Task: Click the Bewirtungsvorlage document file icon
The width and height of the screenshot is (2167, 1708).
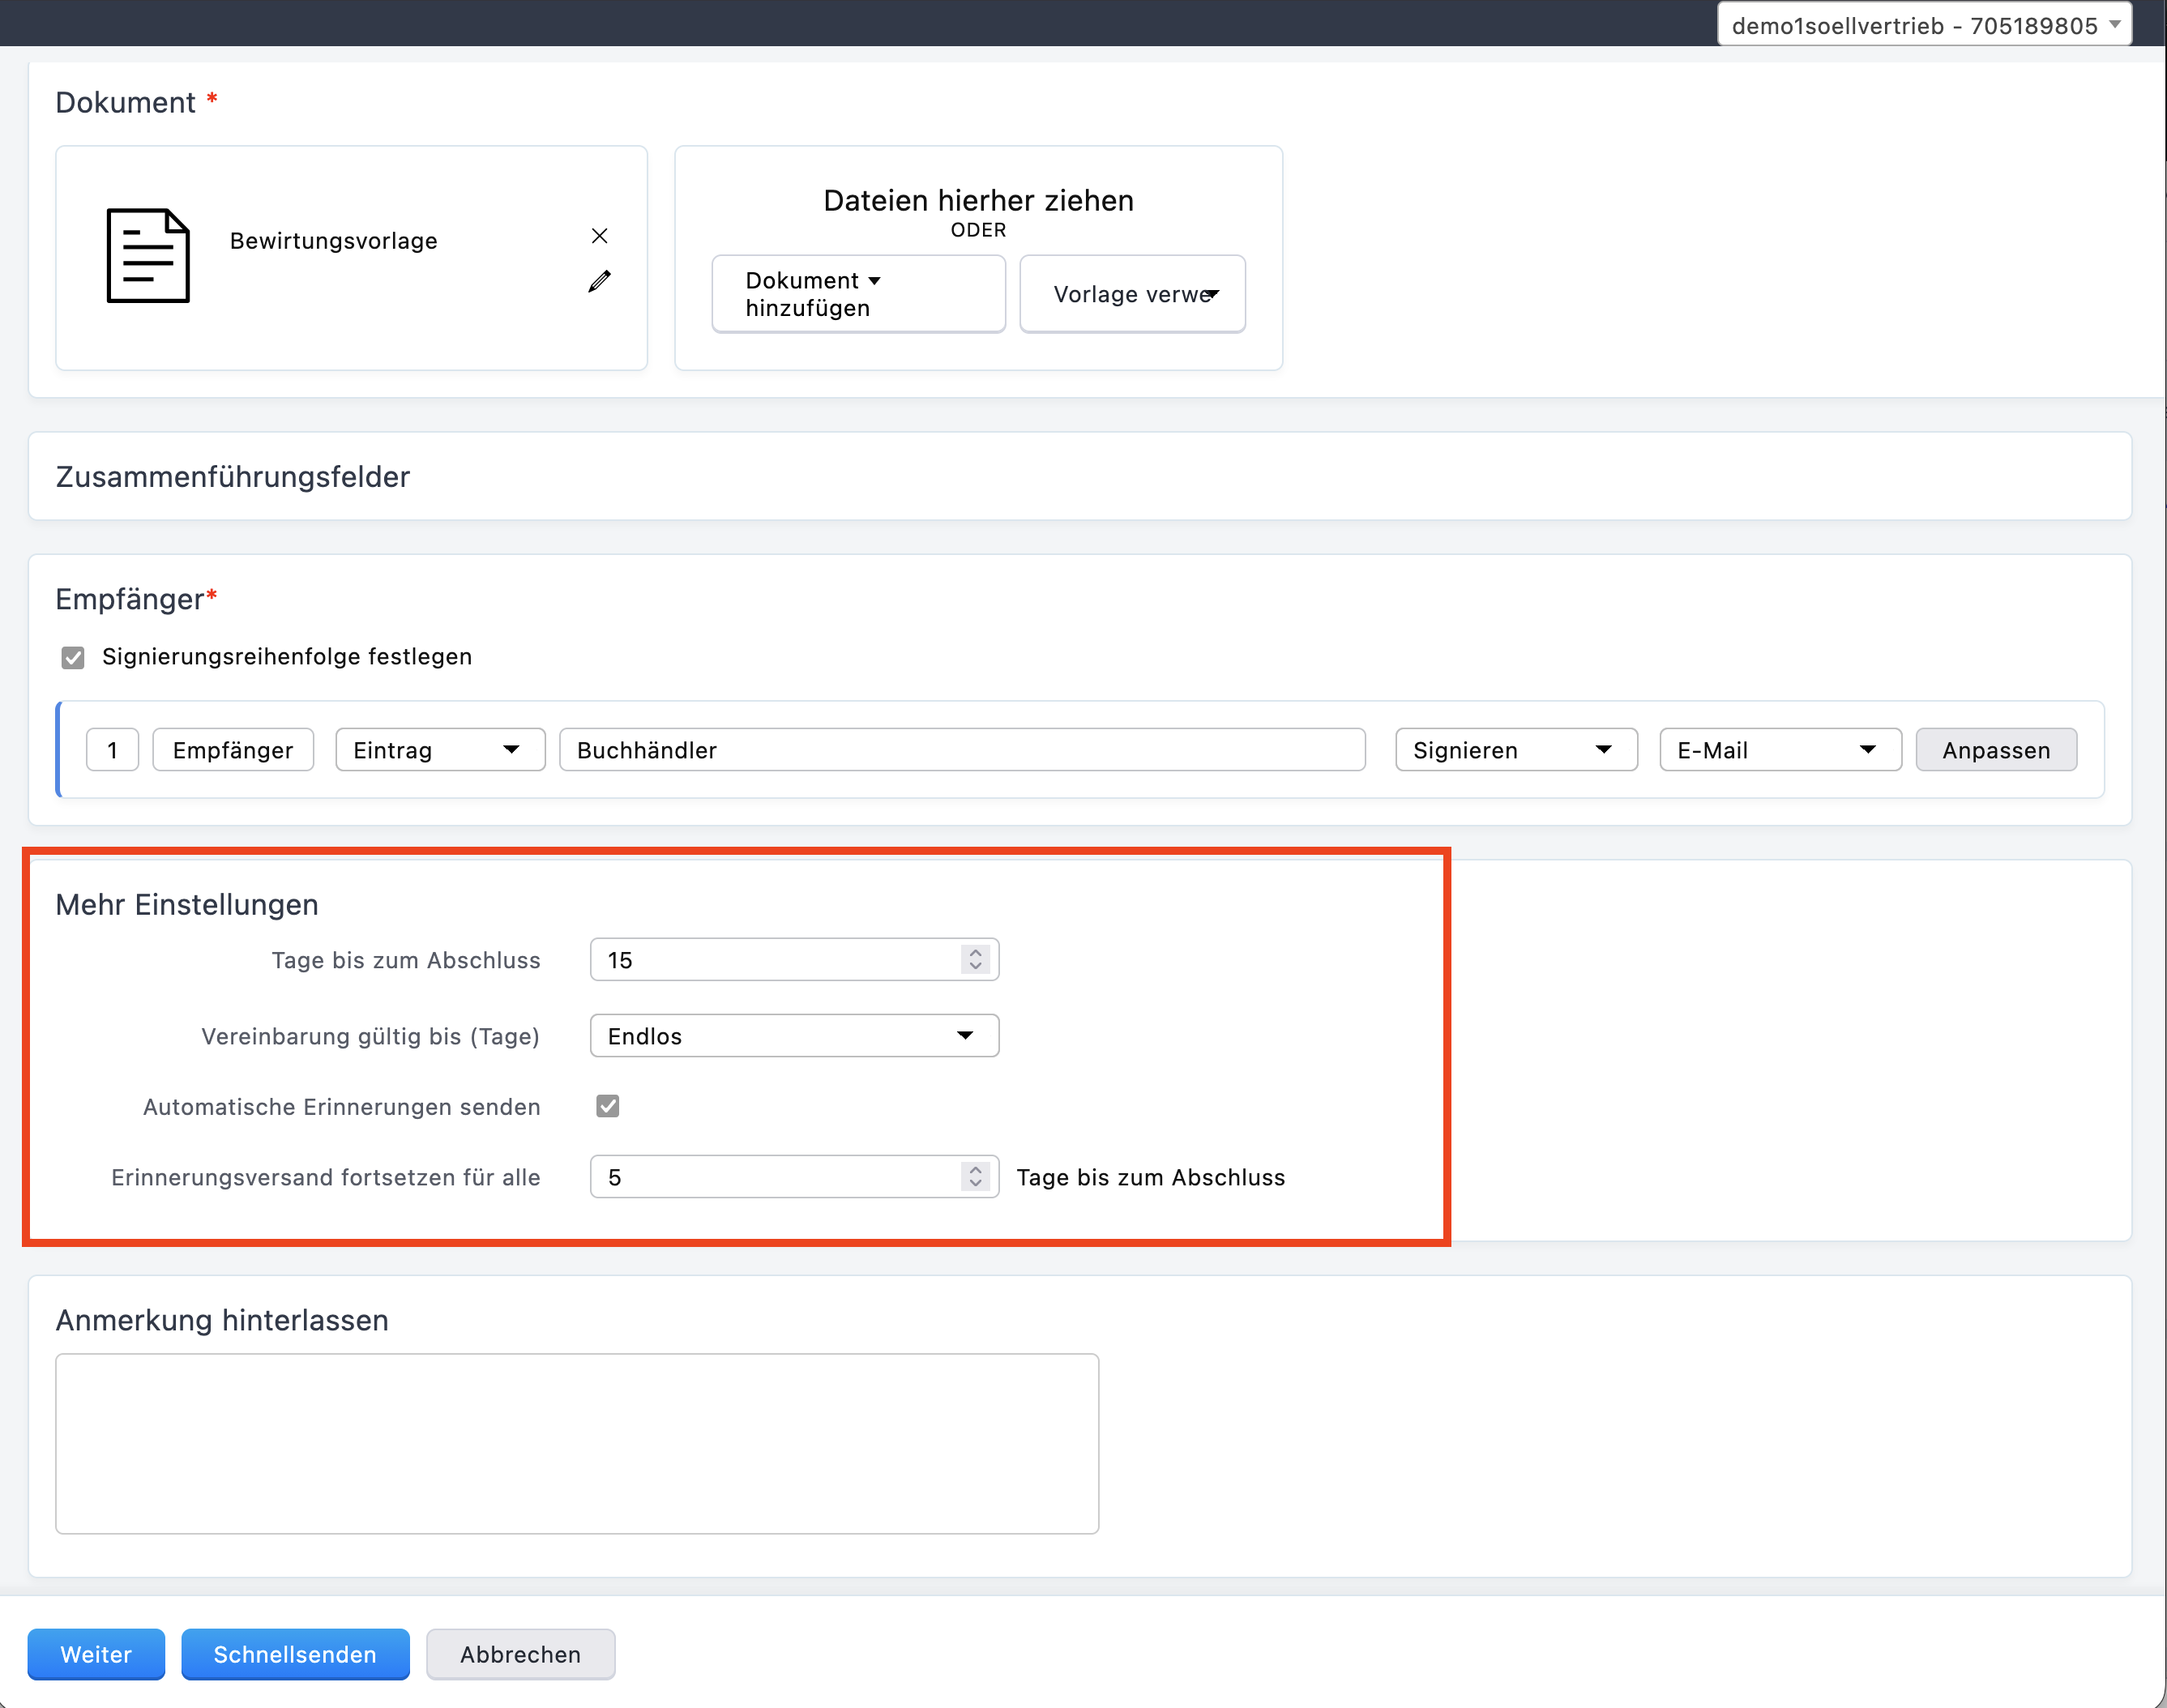Action: (x=148, y=255)
